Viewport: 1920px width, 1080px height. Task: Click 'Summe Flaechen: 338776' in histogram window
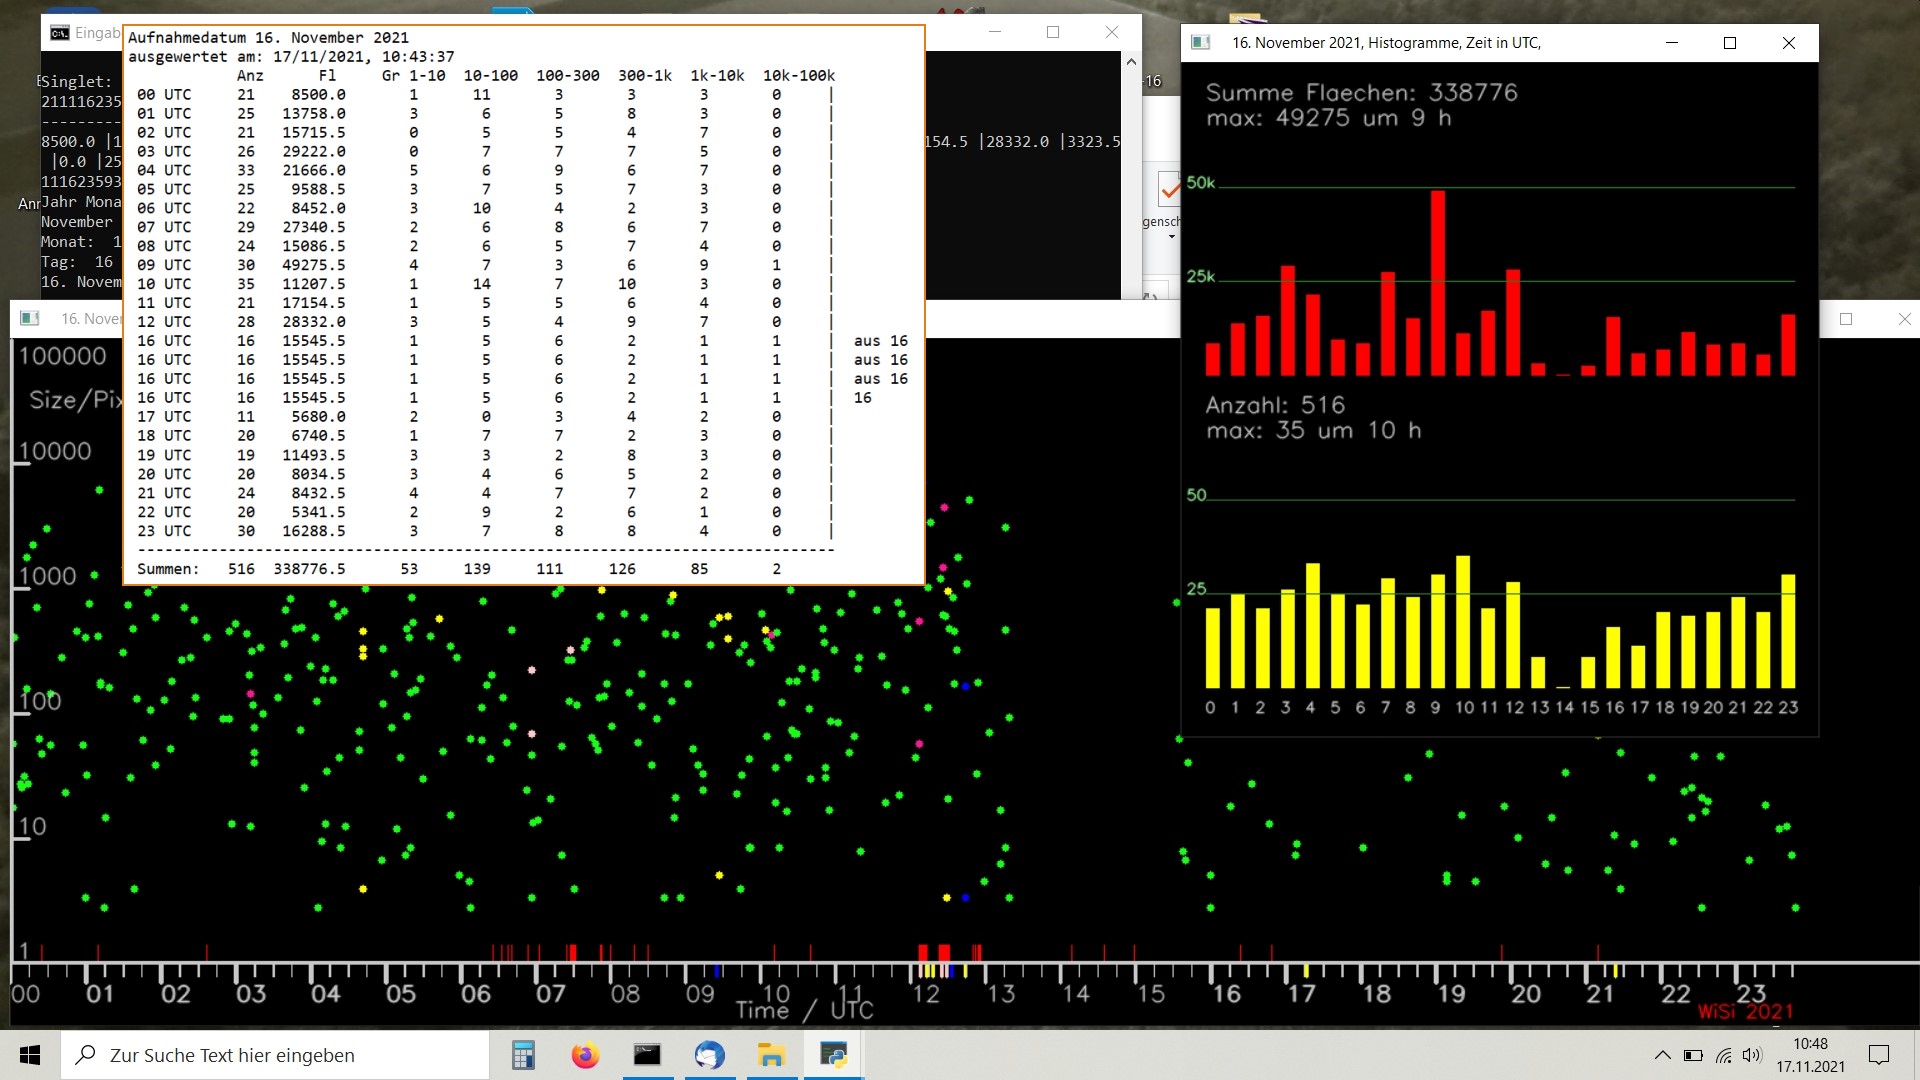(x=1361, y=93)
